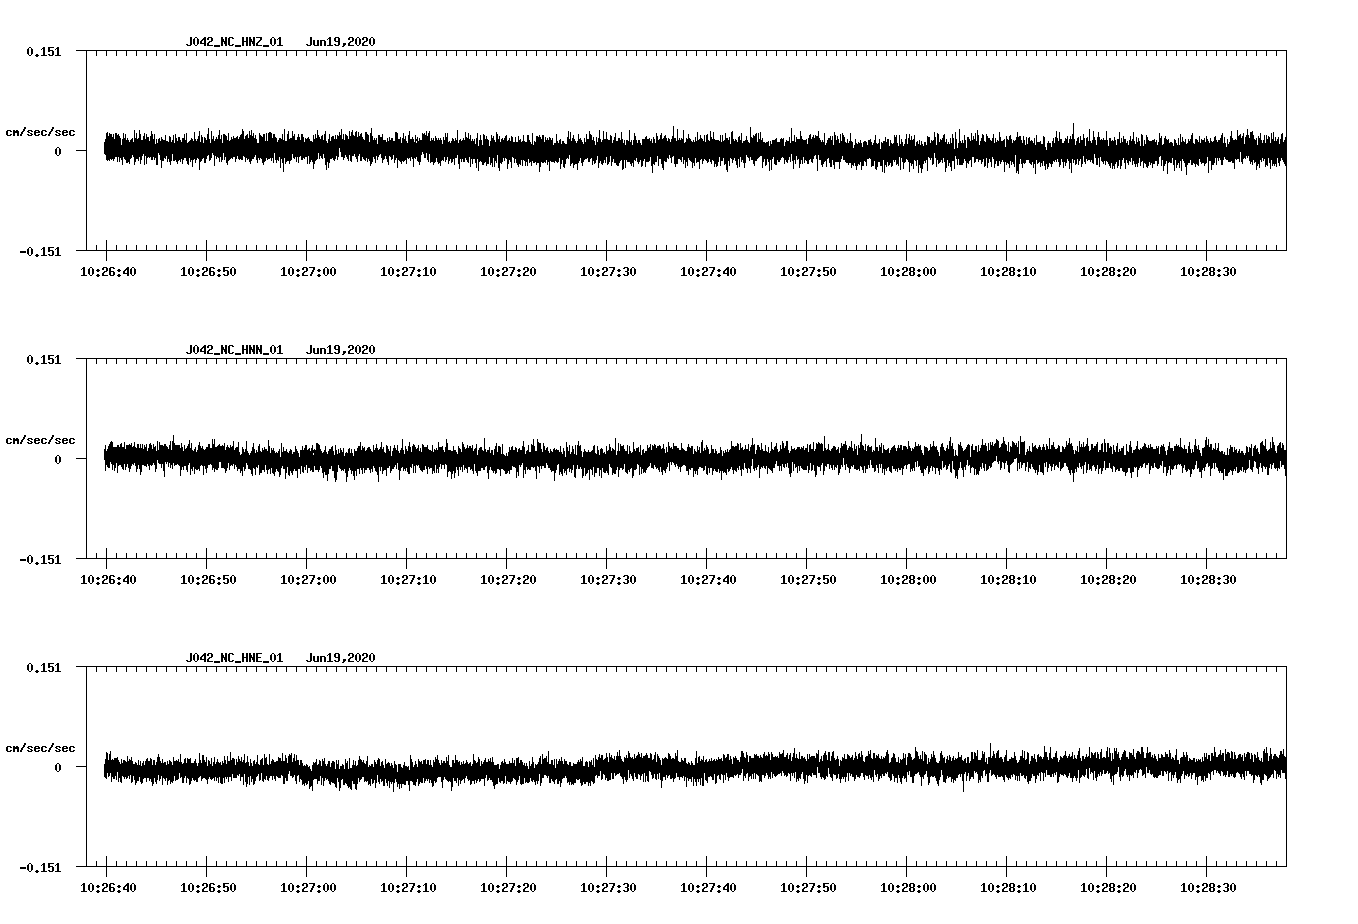The width and height of the screenshot is (1358, 924).
Task: Click the 0.151 upper limit on HNZ axis
Action: click(x=44, y=51)
